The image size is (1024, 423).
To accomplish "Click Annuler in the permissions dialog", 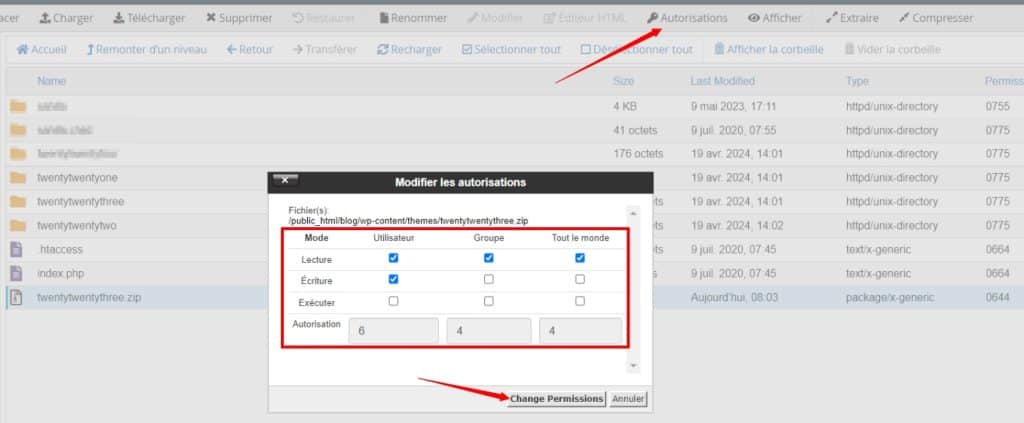I will pos(628,399).
